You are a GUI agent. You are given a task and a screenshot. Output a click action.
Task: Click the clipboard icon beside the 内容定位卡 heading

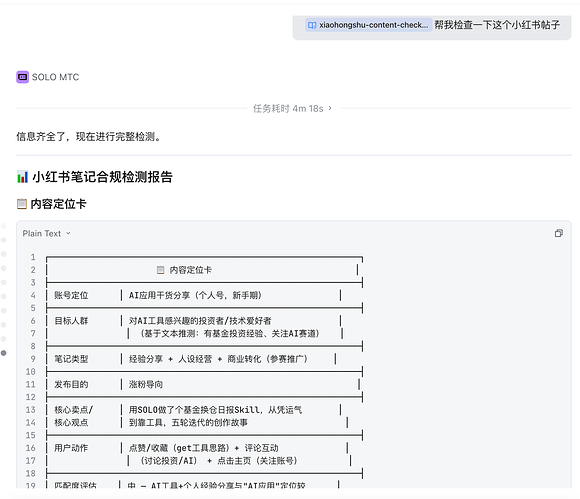click(22, 203)
